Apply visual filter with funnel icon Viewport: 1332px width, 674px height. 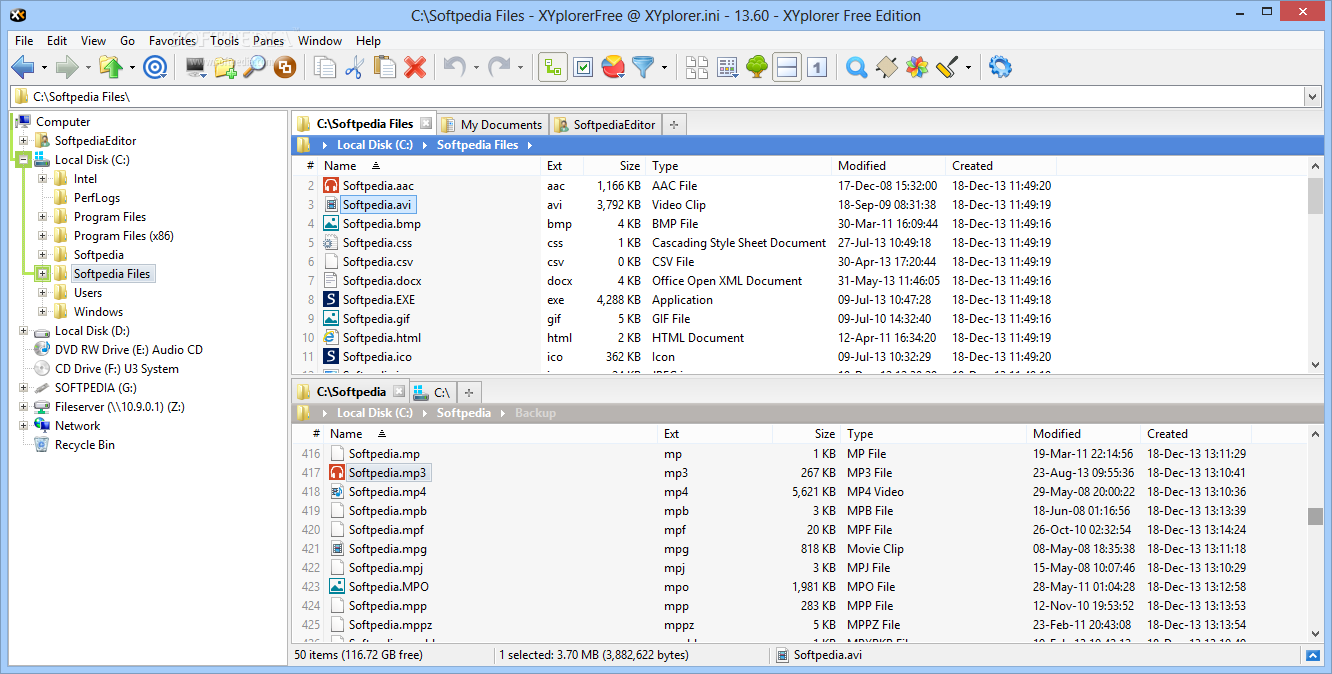[x=642, y=67]
